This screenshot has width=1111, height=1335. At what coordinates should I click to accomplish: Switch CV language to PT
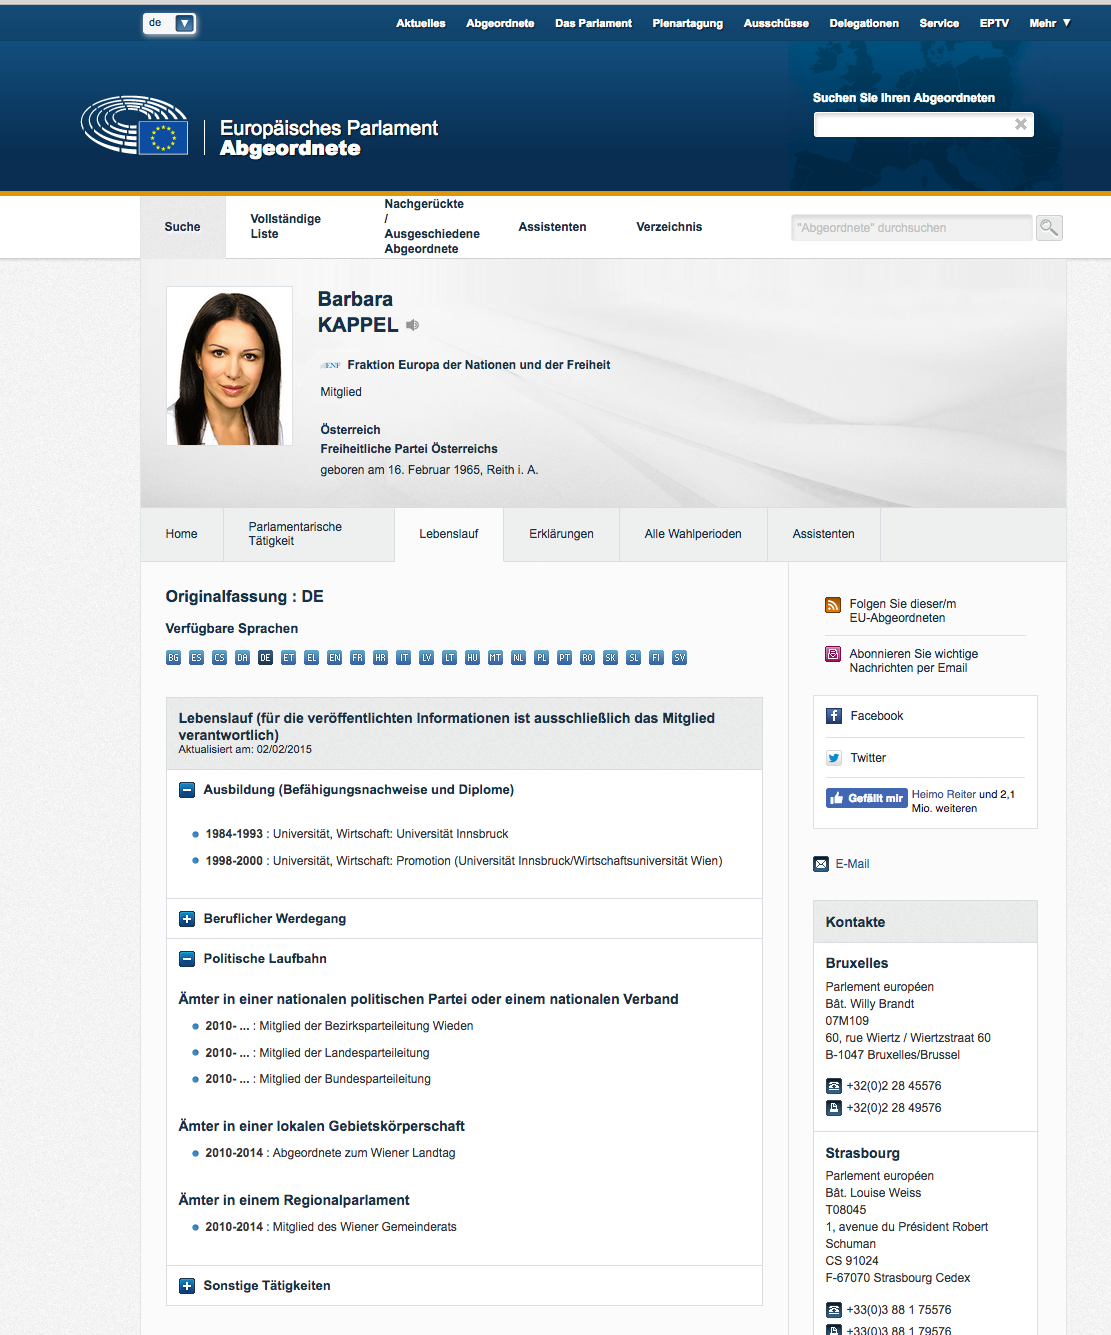click(x=565, y=658)
